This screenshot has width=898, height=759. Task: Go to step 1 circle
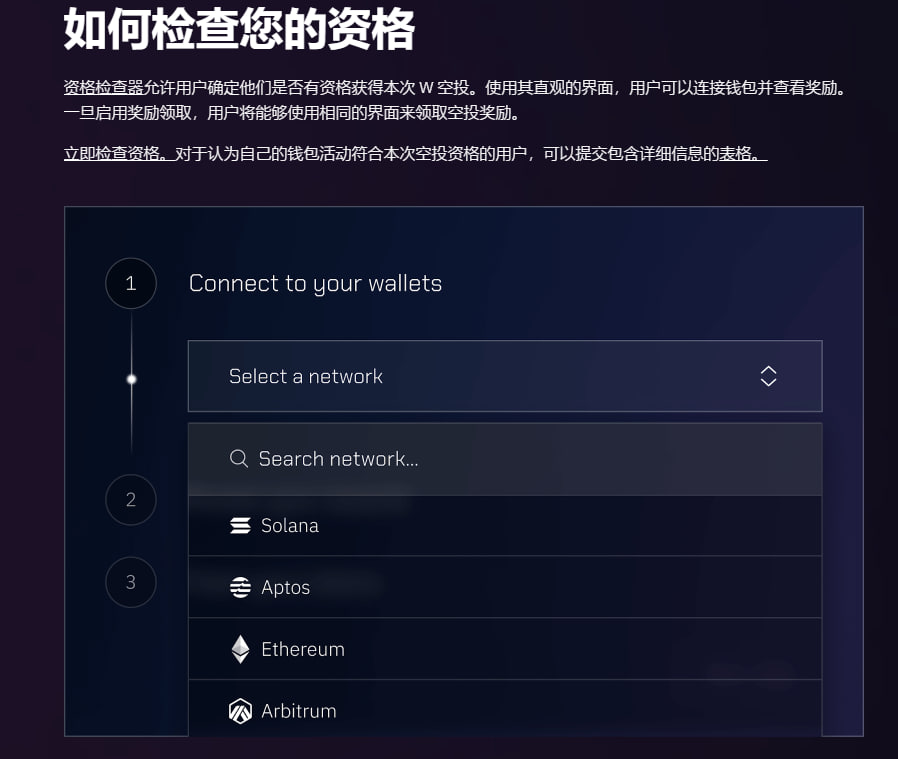[131, 284]
